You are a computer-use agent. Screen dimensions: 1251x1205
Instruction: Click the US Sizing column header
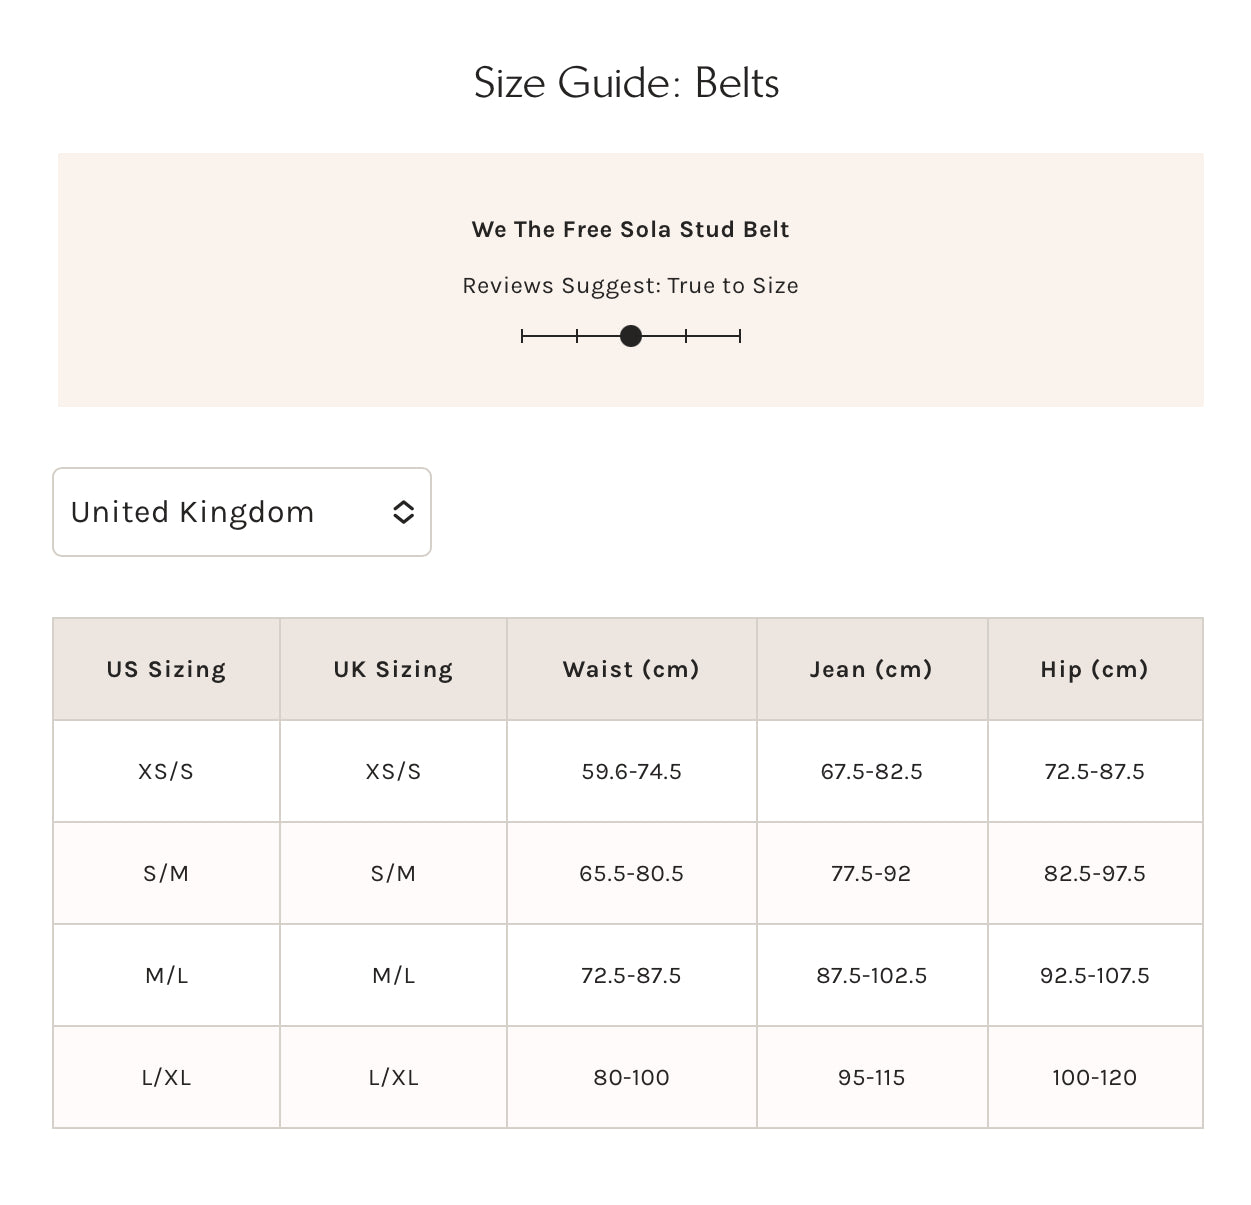click(x=166, y=669)
